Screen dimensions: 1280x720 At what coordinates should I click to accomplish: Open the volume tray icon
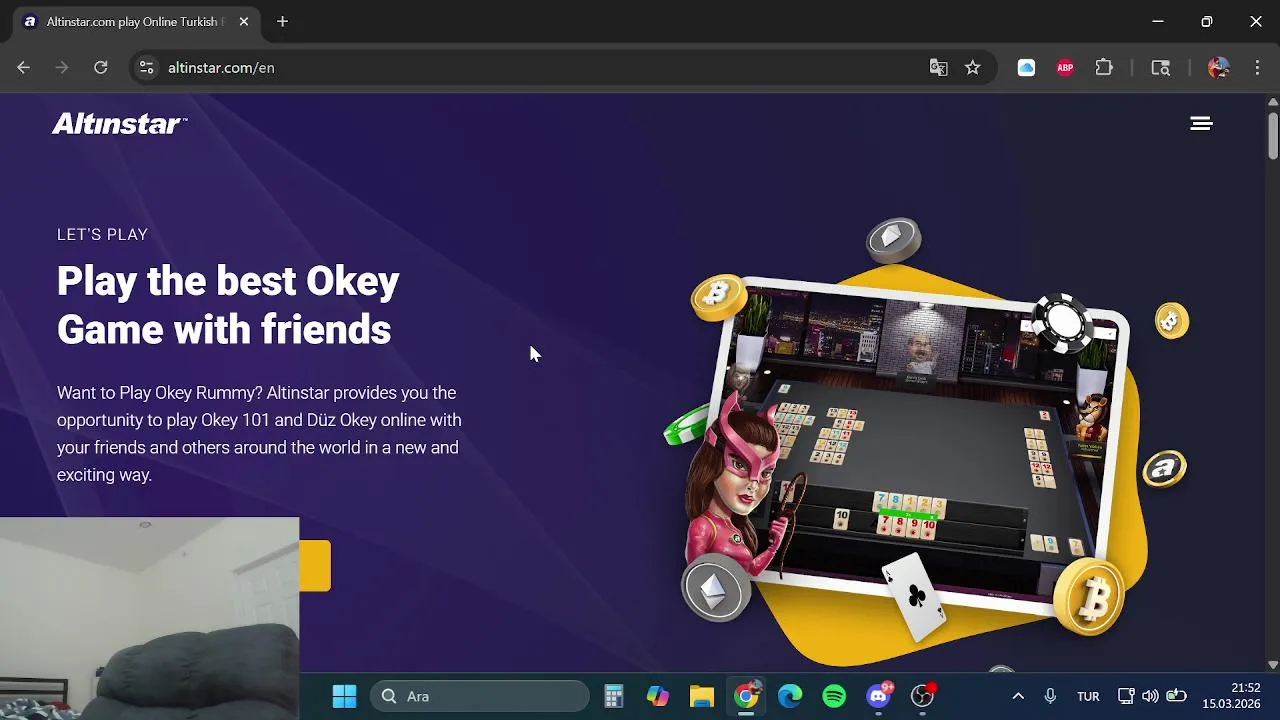pos(1150,696)
